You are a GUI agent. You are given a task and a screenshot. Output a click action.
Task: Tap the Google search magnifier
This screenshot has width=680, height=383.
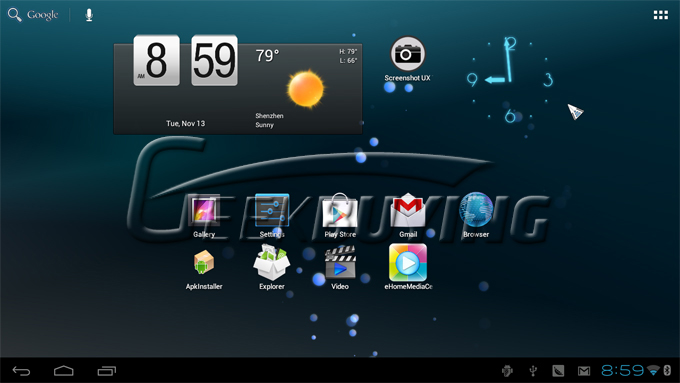[x=14, y=15]
